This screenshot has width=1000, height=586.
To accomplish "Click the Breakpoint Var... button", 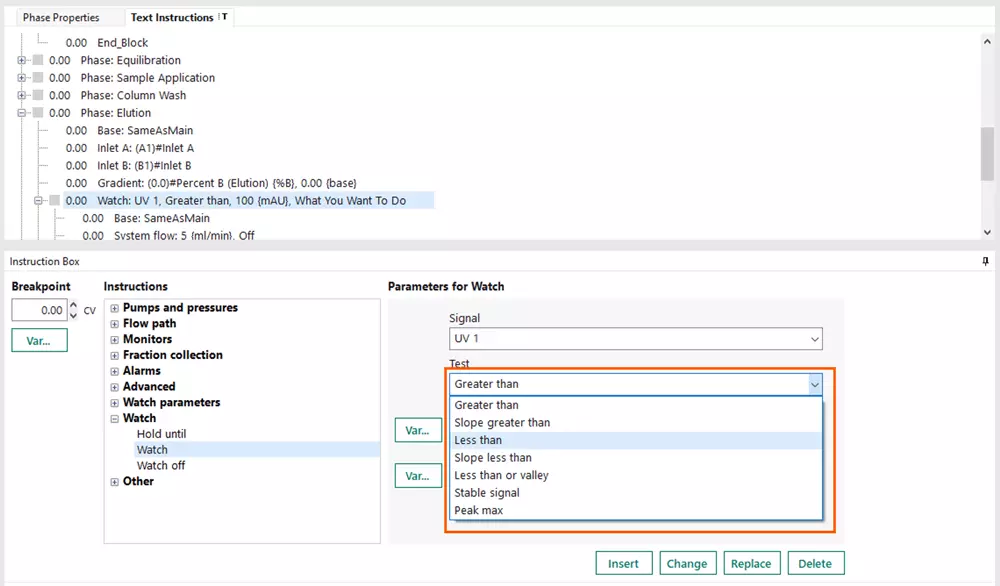I will click(x=38, y=340).
